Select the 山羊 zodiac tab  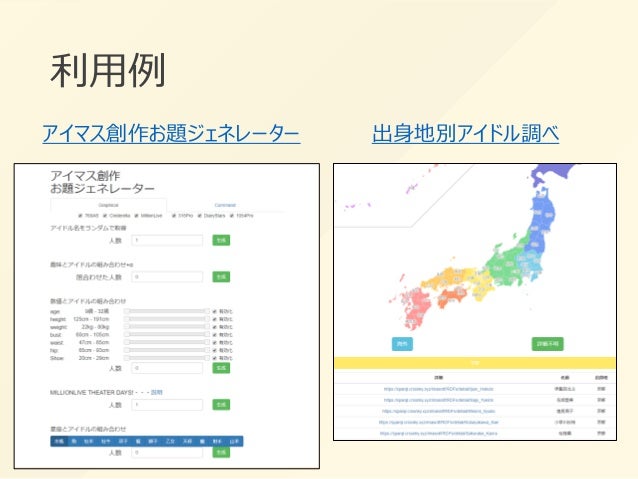tap(234, 441)
